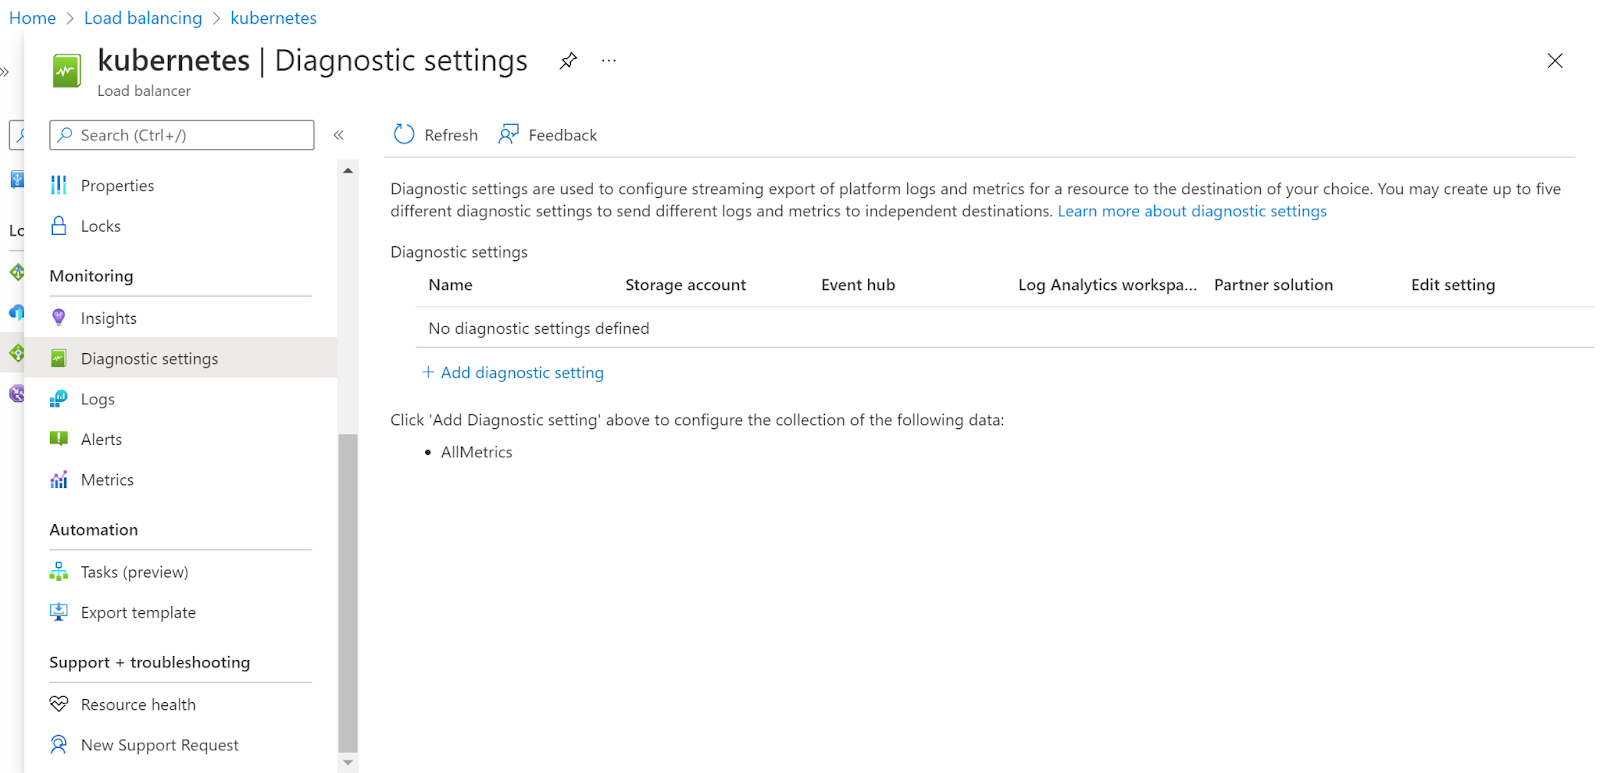Select the Locks padlock icon
1600x773 pixels.
click(x=59, y=226)
